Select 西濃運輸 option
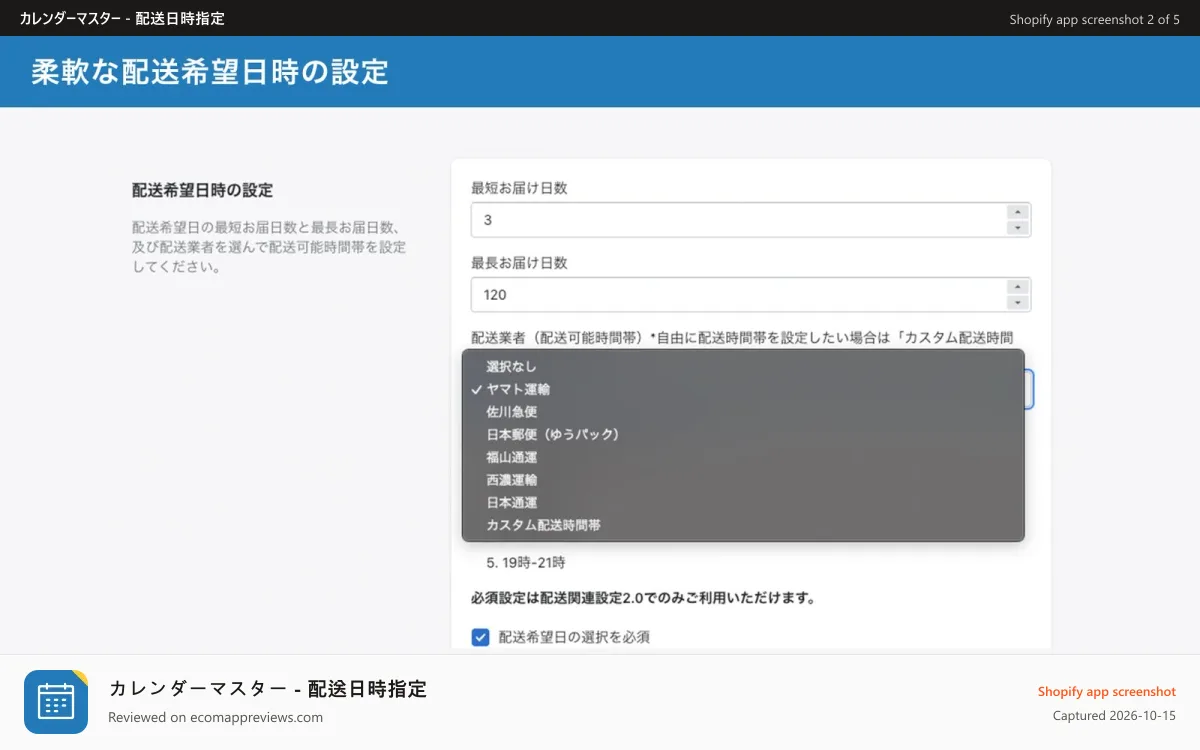1200x750 pixels. tap(743, 480)
